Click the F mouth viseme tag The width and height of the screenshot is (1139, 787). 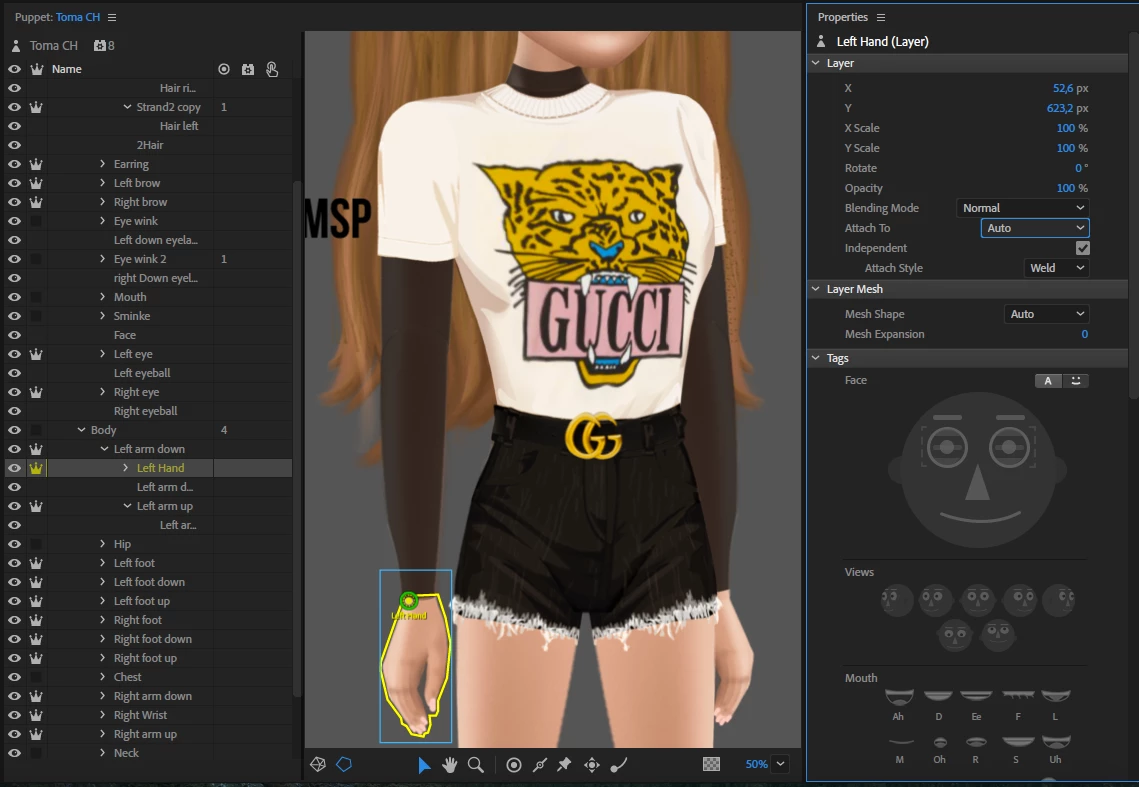pyautogui.click(x=1018, y=695)
